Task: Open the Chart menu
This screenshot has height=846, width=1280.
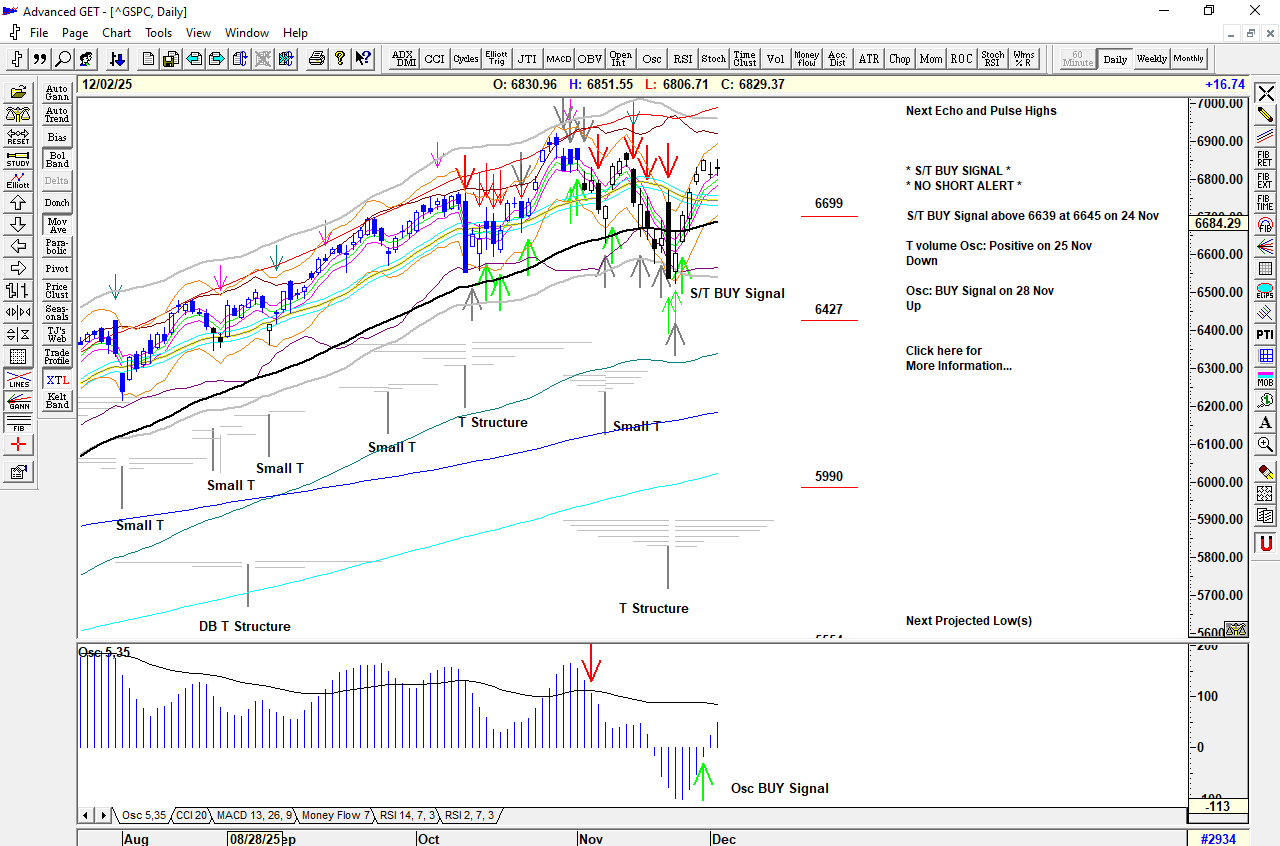Action: coord(116,33)
